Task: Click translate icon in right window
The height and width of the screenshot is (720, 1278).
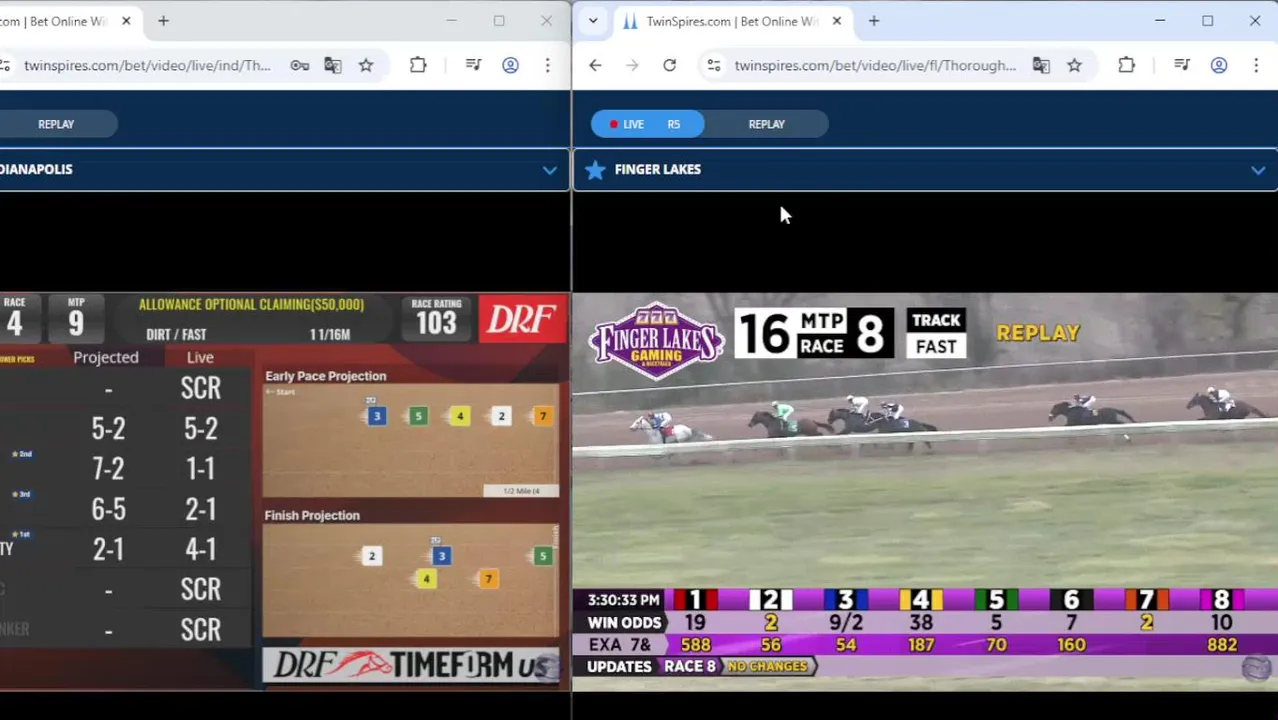Action: [x=1041, y=65]
